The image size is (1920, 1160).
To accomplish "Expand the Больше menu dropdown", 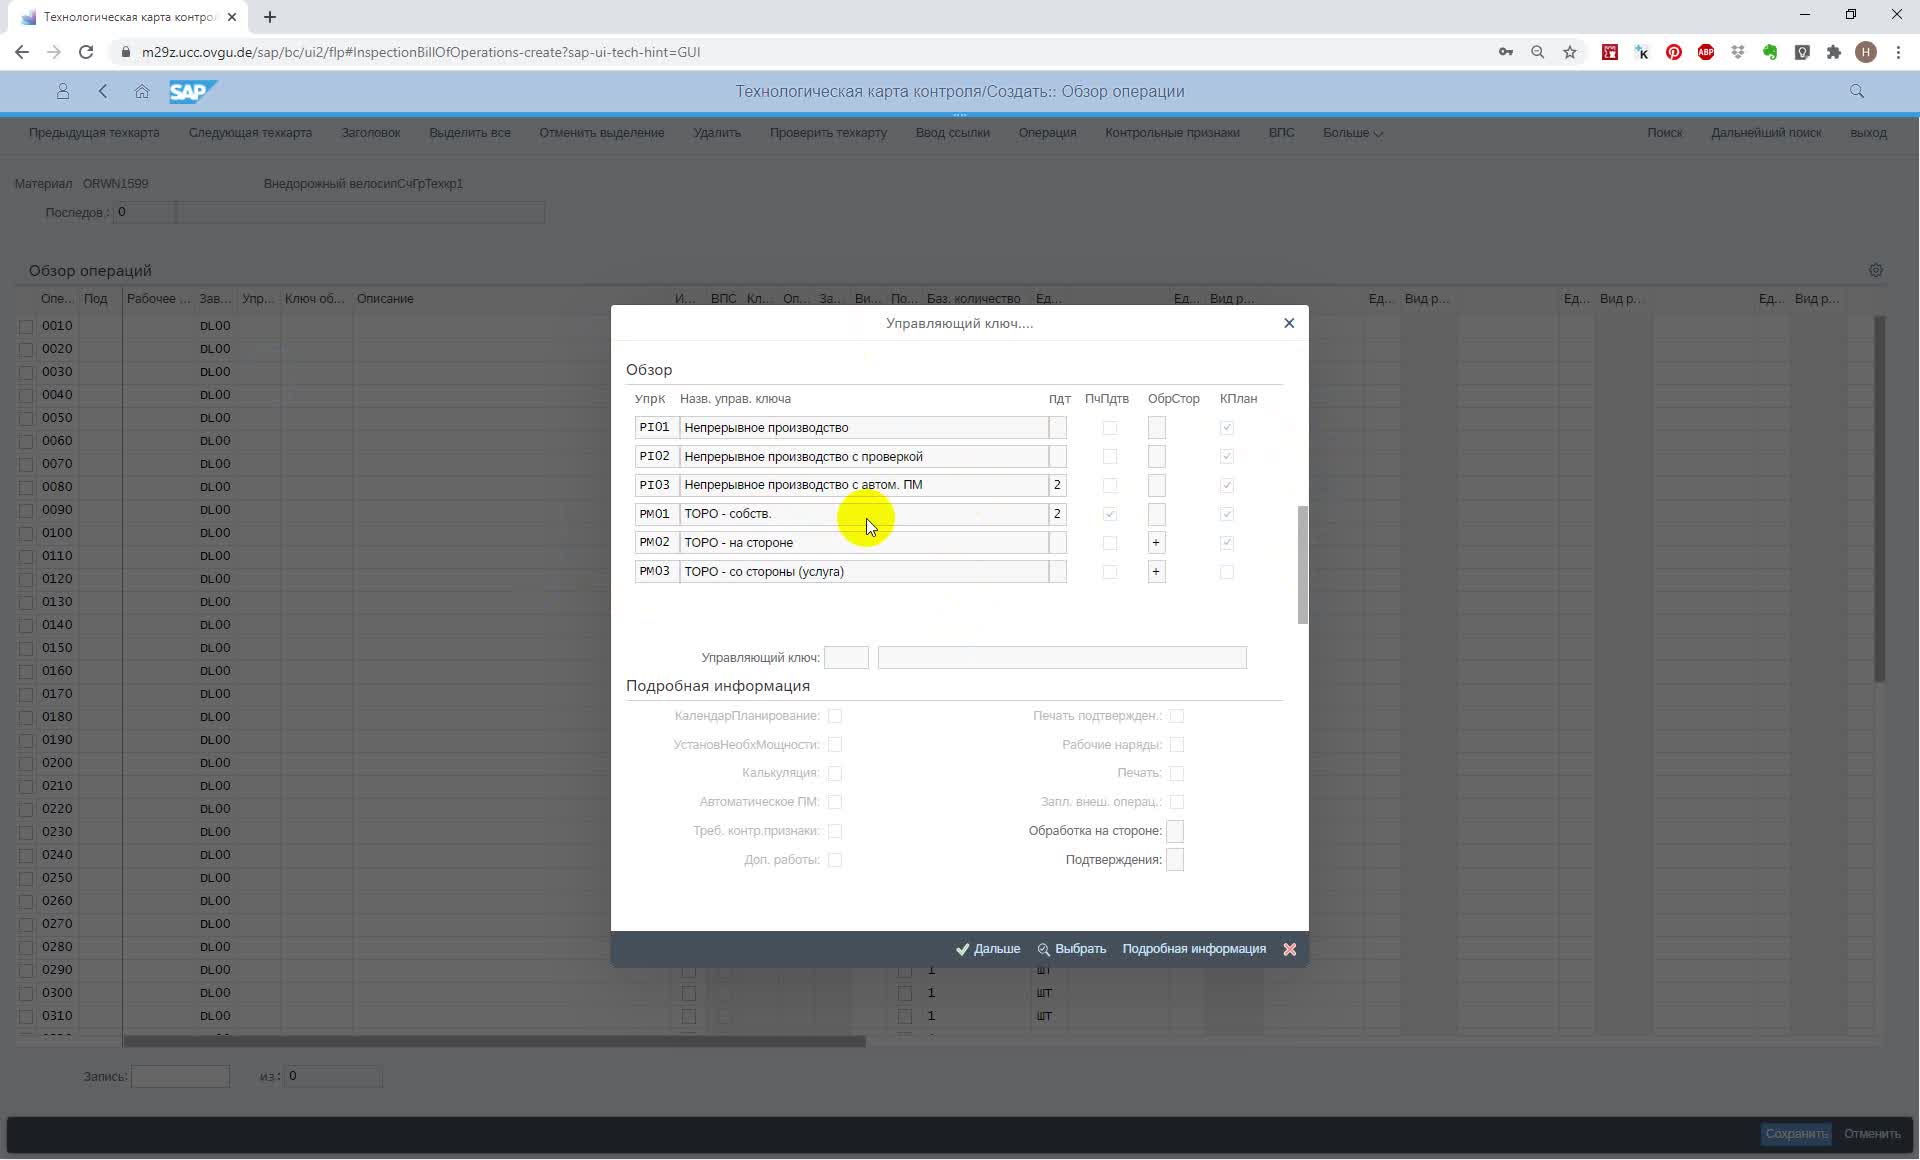I will point(1353,133).
